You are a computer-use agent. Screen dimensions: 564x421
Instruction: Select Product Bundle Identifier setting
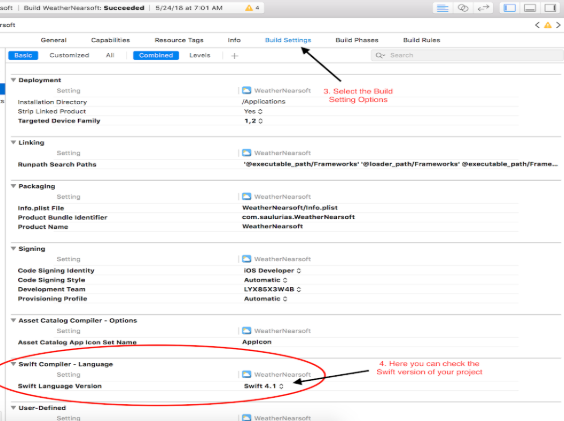point(63,217)
